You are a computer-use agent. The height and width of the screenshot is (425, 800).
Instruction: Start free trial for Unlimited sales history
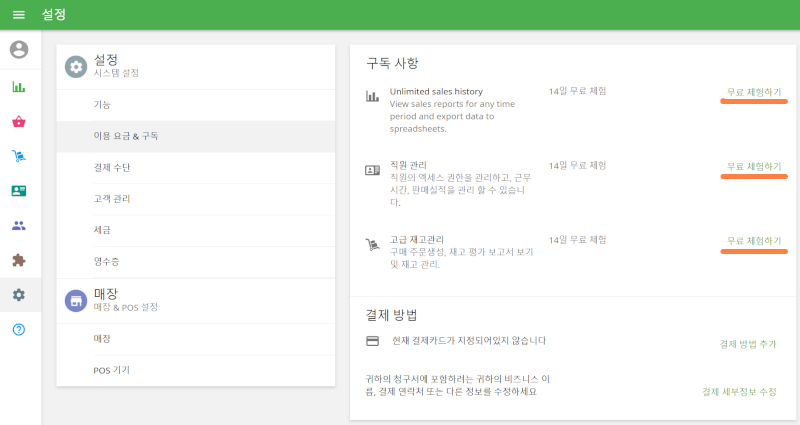coord(753,92)
